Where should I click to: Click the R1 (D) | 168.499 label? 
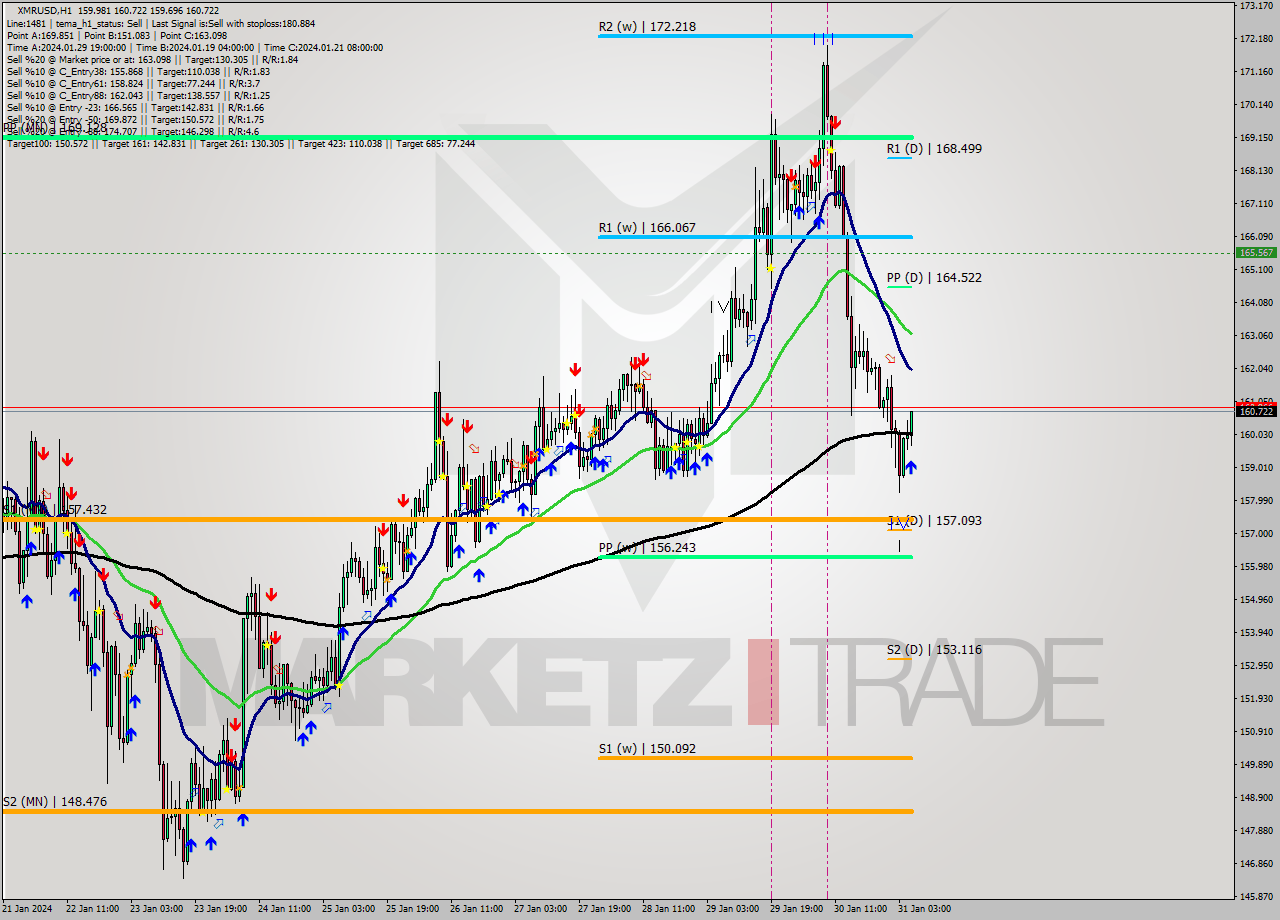[934, 149]
